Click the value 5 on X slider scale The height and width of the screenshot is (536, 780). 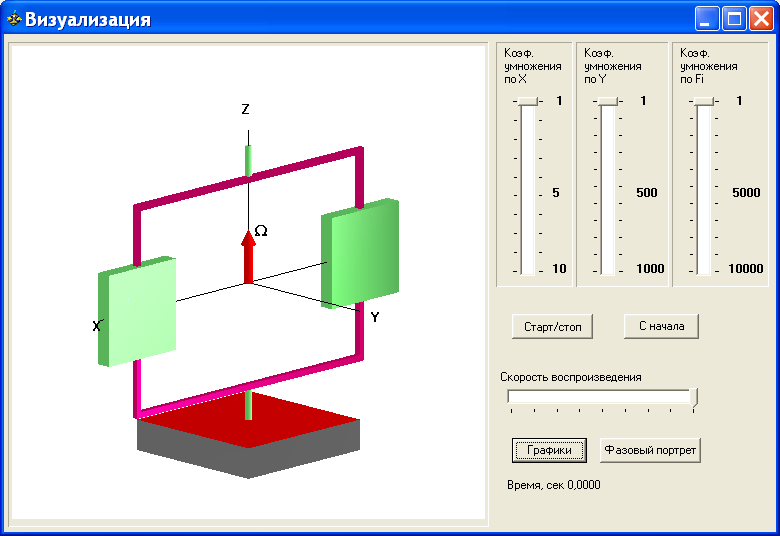click(556, 193)
